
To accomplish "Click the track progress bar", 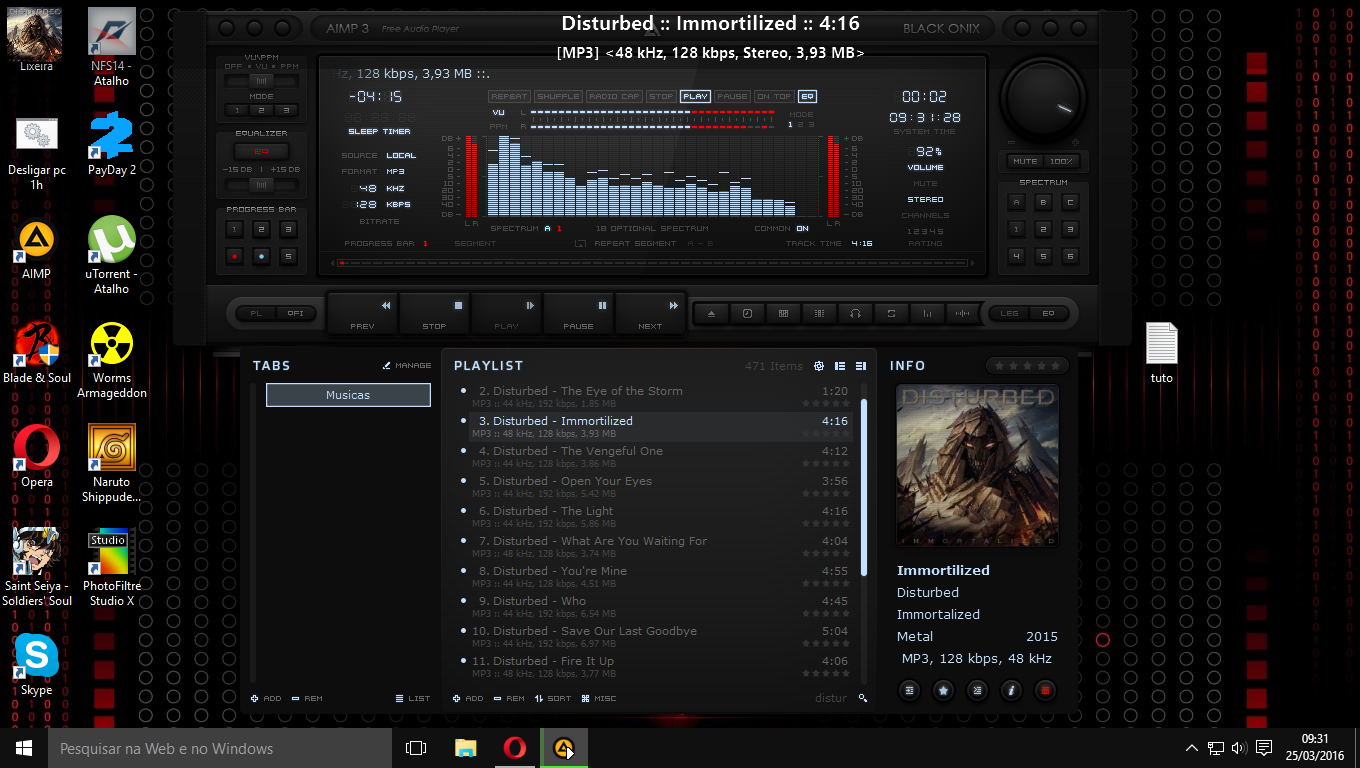I will tap(650, 262).
